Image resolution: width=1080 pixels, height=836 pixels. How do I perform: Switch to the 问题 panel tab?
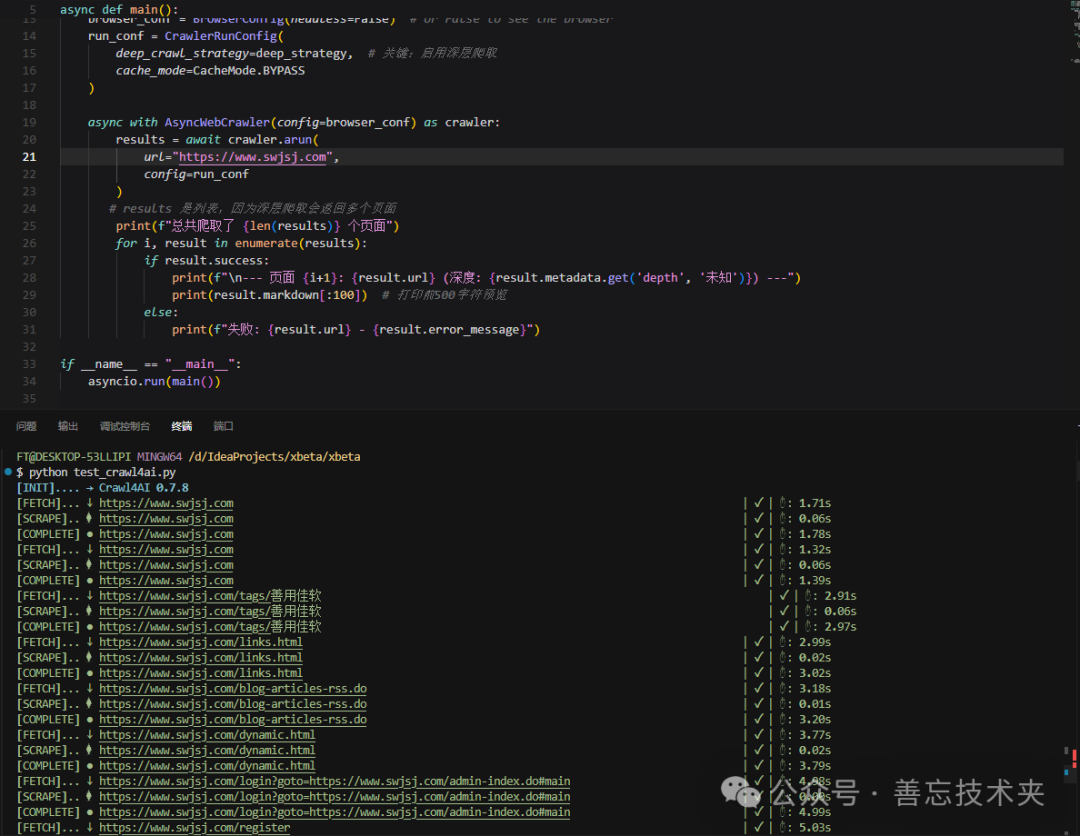pyautogui.click(x=26, y=426)
